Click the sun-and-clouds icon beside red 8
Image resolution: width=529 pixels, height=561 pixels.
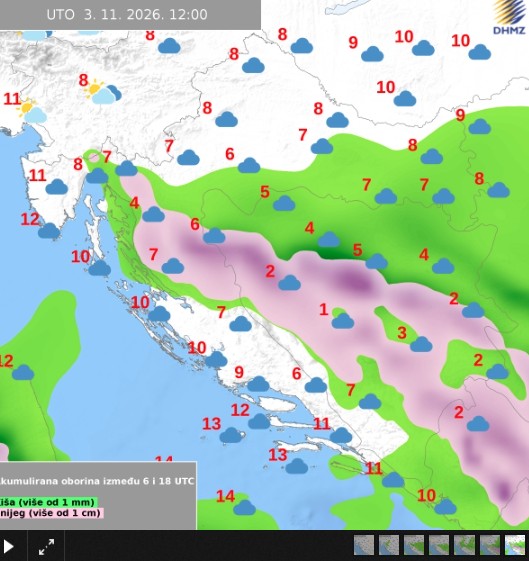pyautogui.click(x=104, y=92)
